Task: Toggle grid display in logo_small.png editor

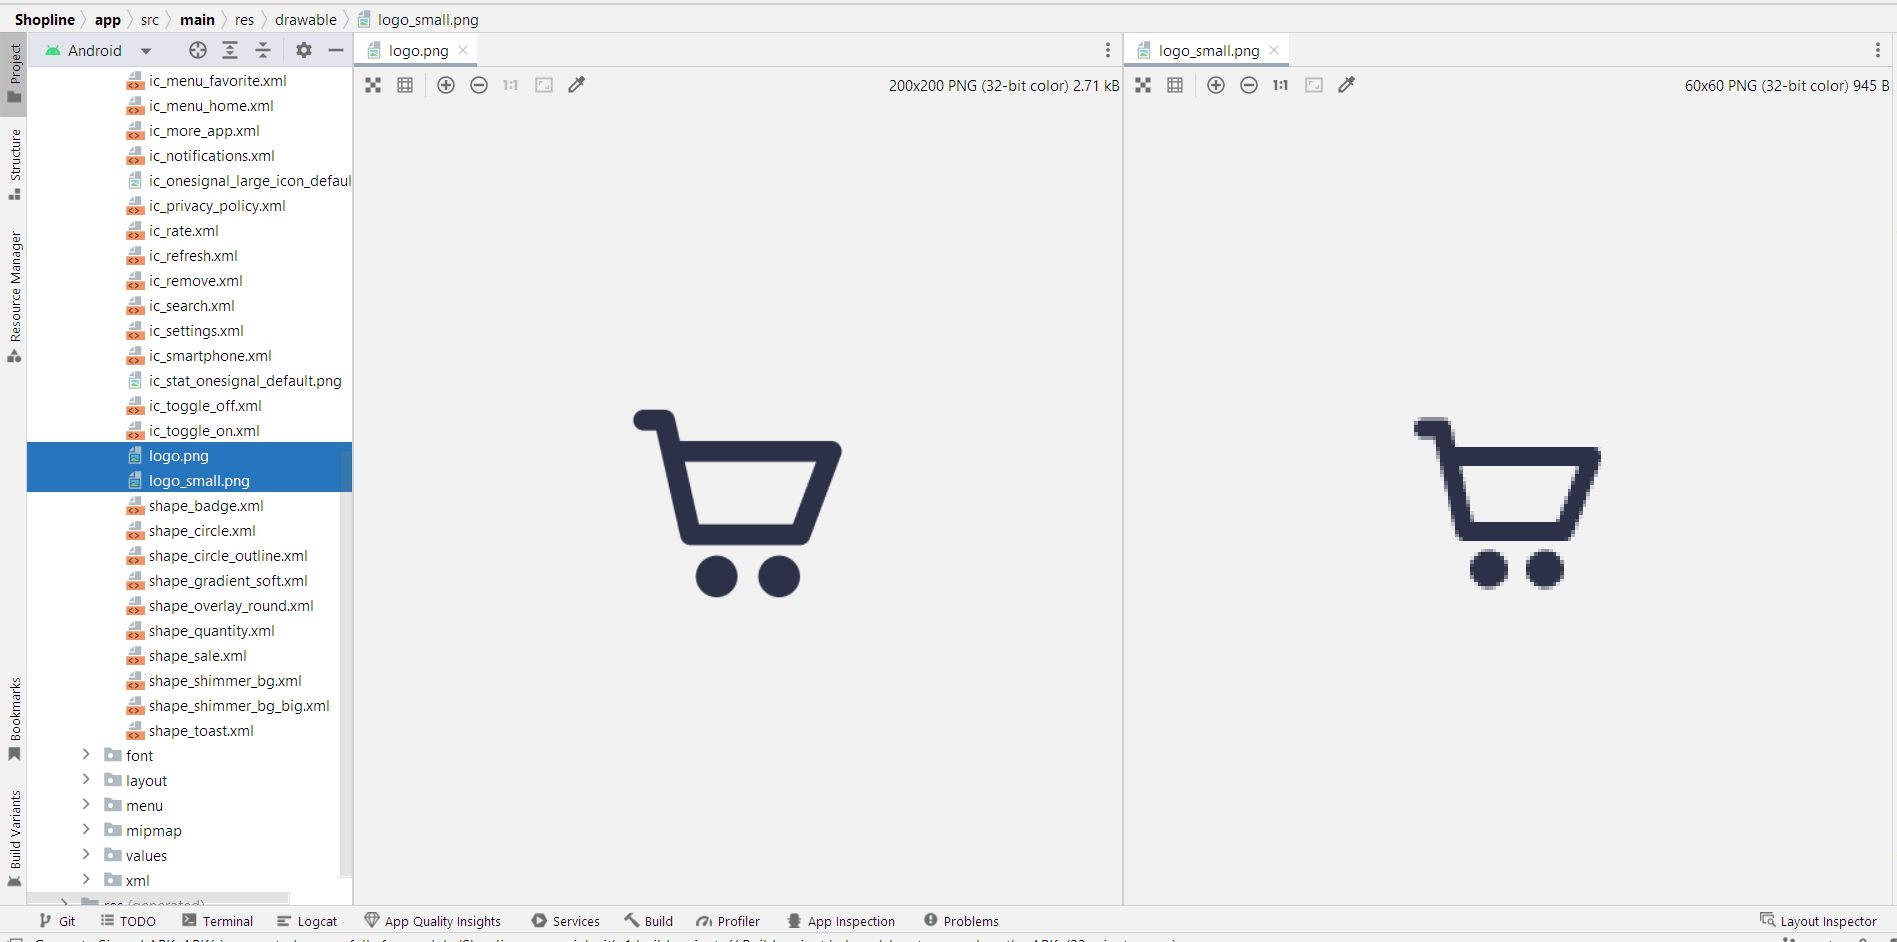Action: 1175,86
